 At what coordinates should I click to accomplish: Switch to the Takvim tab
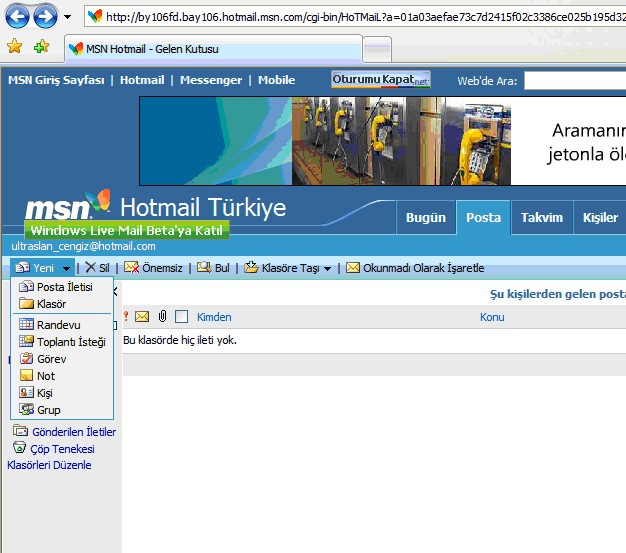tap(542, 218)
